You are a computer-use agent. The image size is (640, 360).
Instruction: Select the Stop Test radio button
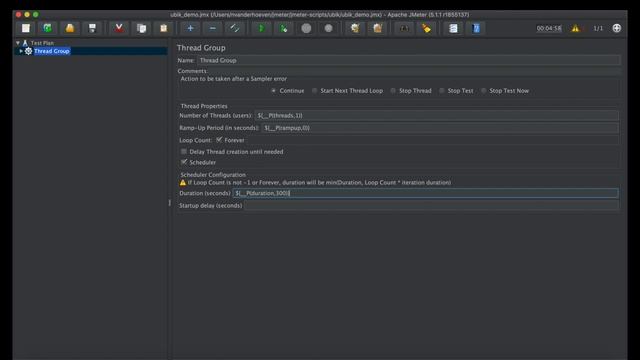click(x=442, y=91)
